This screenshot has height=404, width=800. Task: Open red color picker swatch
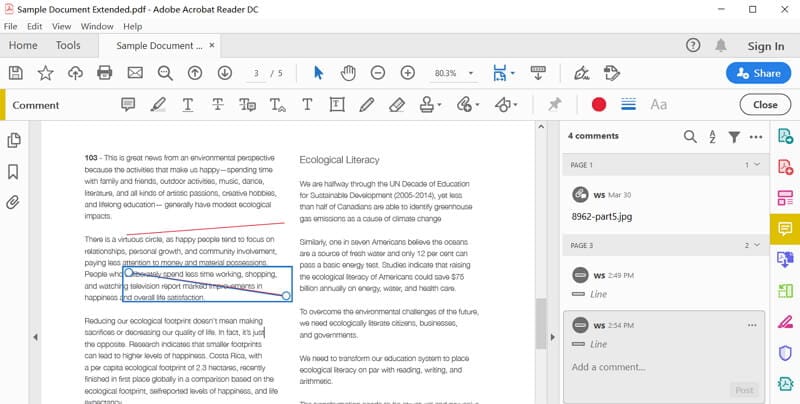click(x=599, y=105)
